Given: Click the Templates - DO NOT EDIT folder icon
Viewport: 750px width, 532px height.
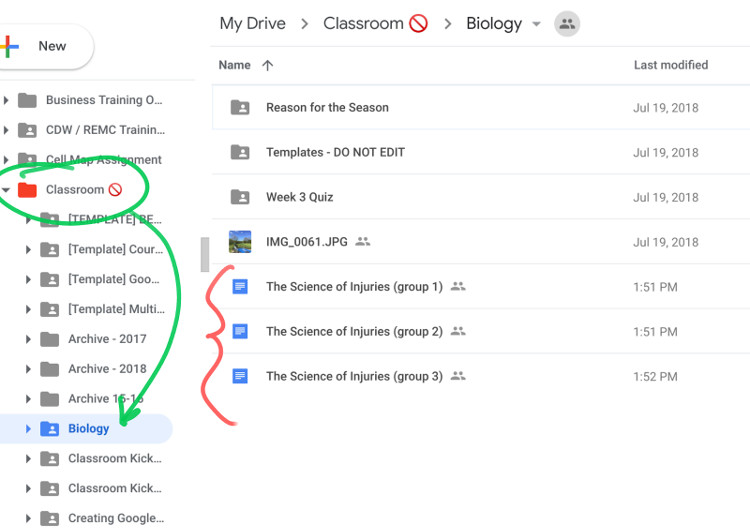Looking at the screenshot, I should [x=240, y=152].
